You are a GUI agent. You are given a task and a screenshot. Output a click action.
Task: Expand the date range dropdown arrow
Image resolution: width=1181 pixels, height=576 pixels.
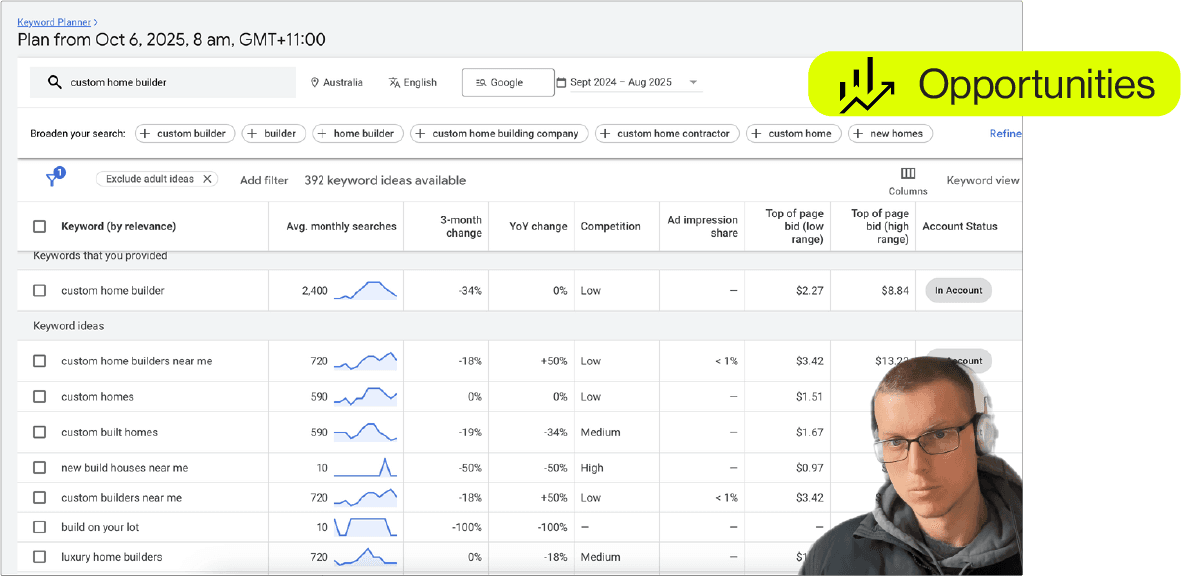pyautogui.click(x=693, y=83)
